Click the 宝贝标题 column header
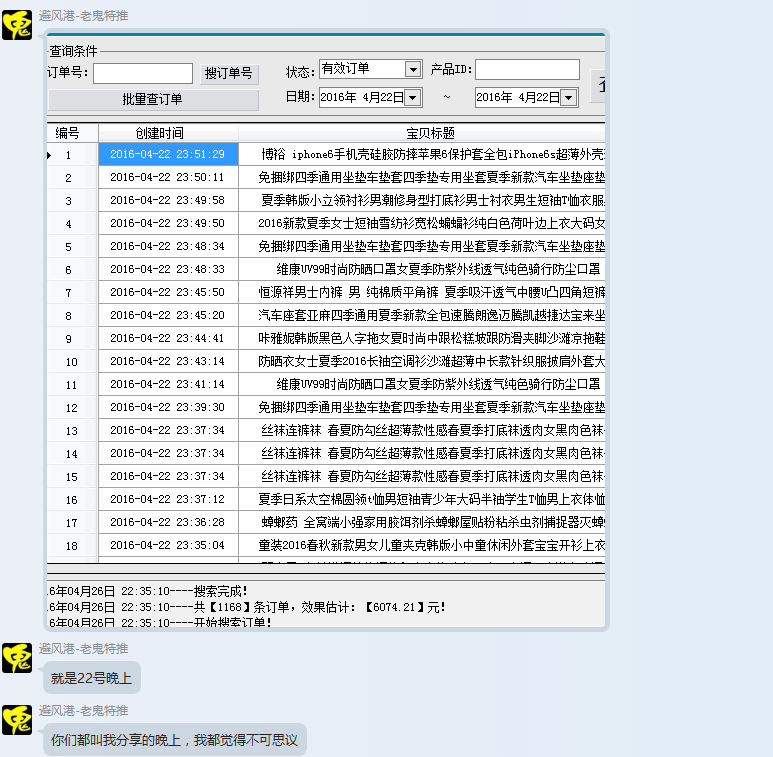 430,133
